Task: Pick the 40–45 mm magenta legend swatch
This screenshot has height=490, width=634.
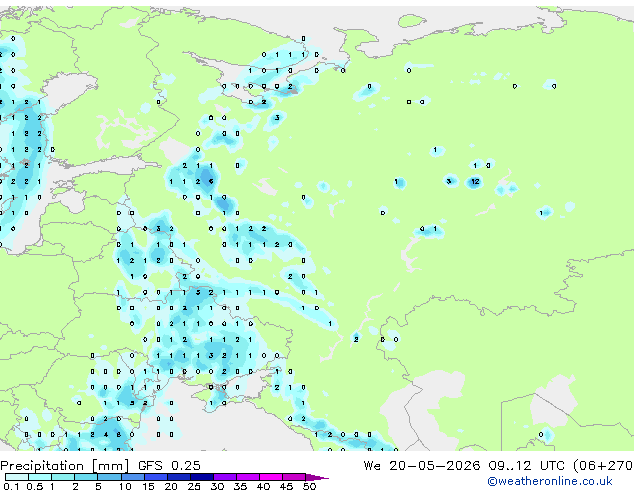Action: [271, 477]
